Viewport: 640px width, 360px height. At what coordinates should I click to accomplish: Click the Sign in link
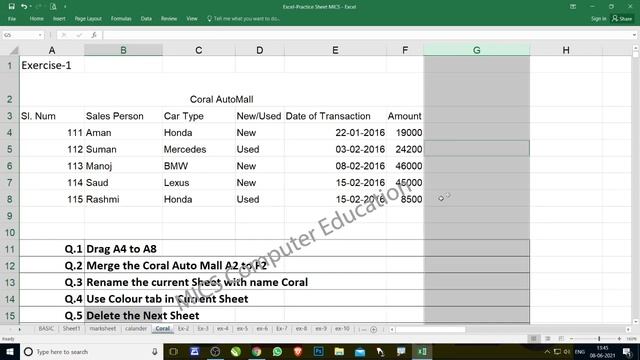[598, 19]
